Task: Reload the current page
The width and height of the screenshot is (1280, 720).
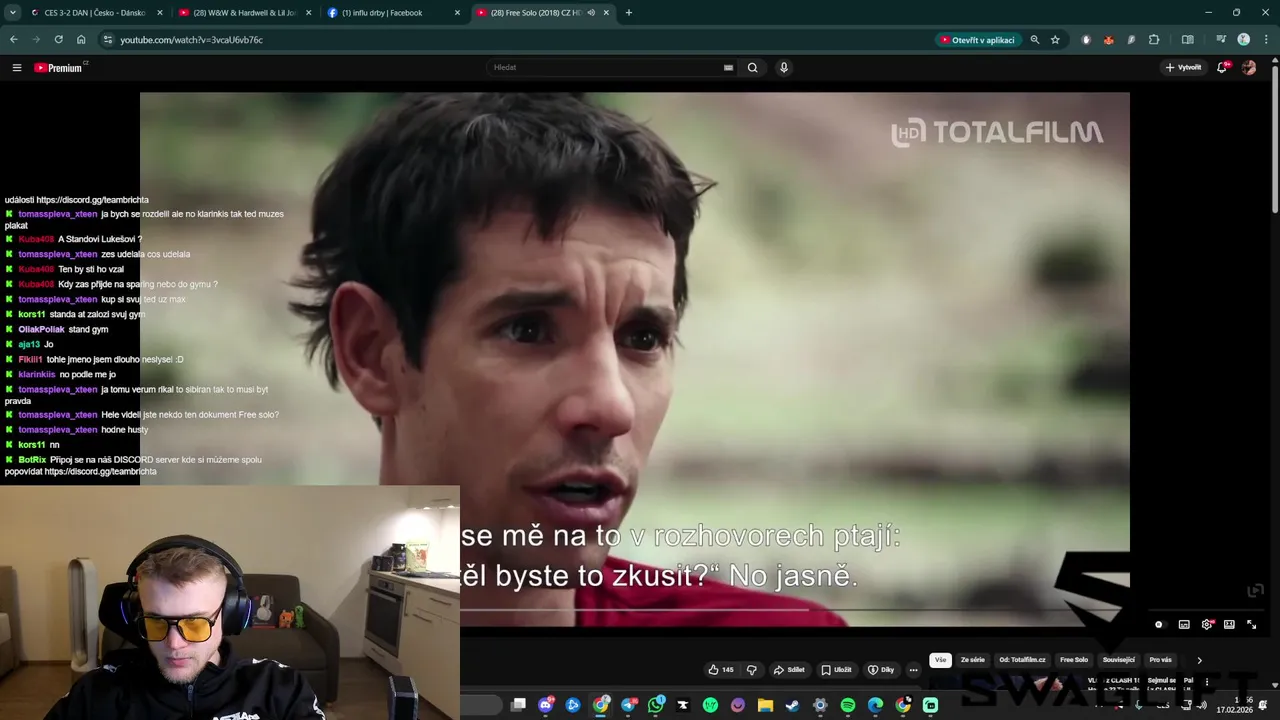Action: click(x=59, y=40)
